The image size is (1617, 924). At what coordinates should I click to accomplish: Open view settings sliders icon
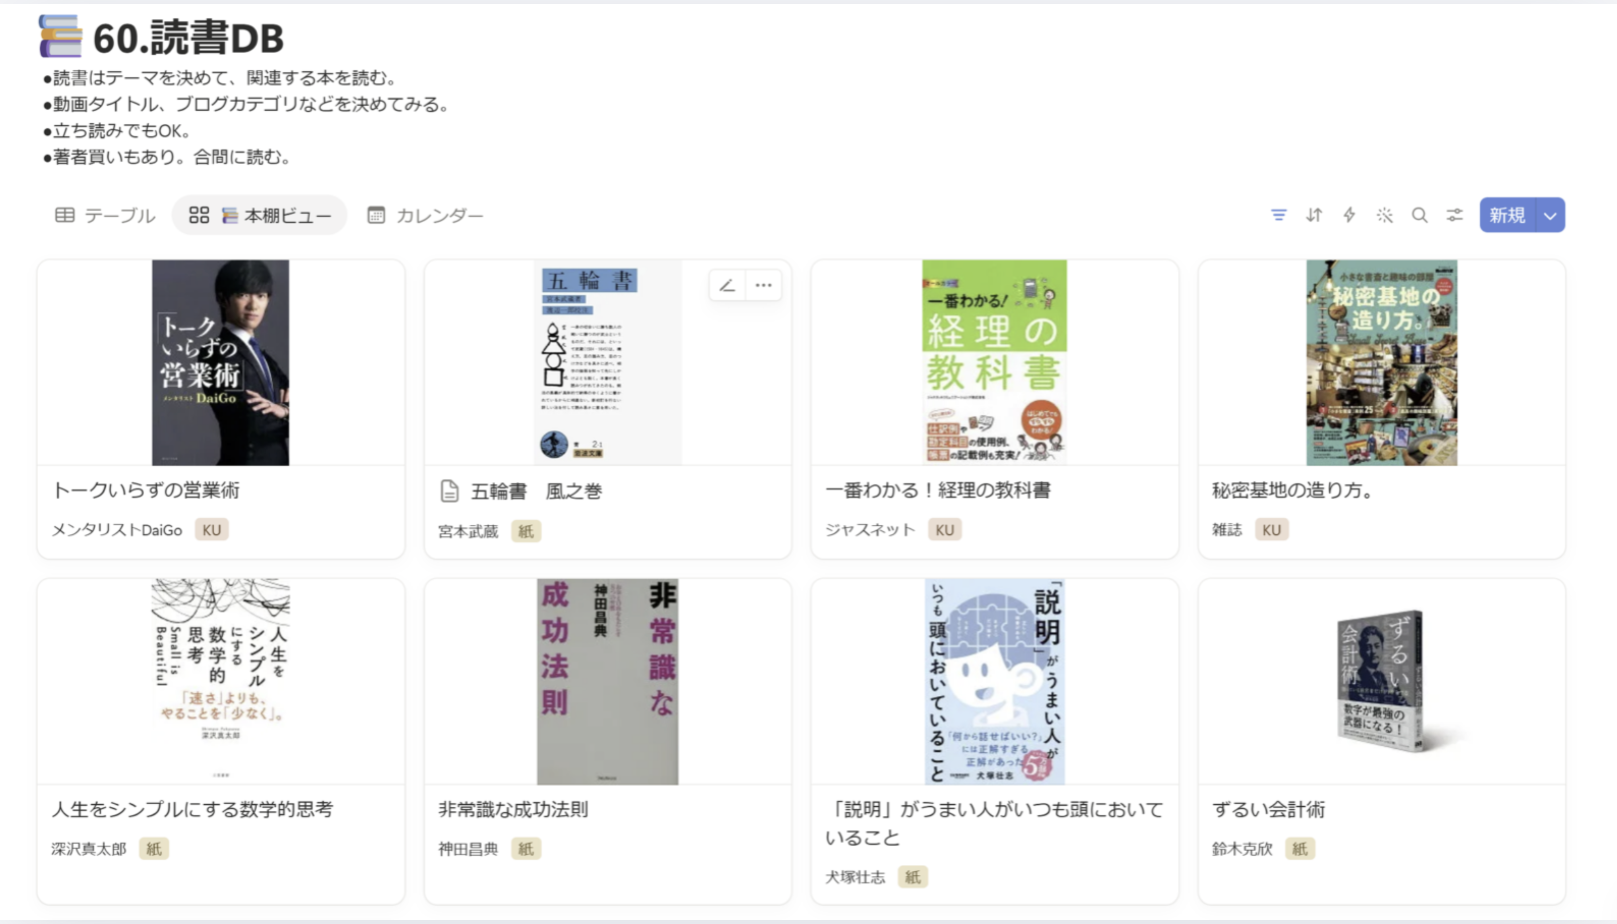click(1454, 215)
